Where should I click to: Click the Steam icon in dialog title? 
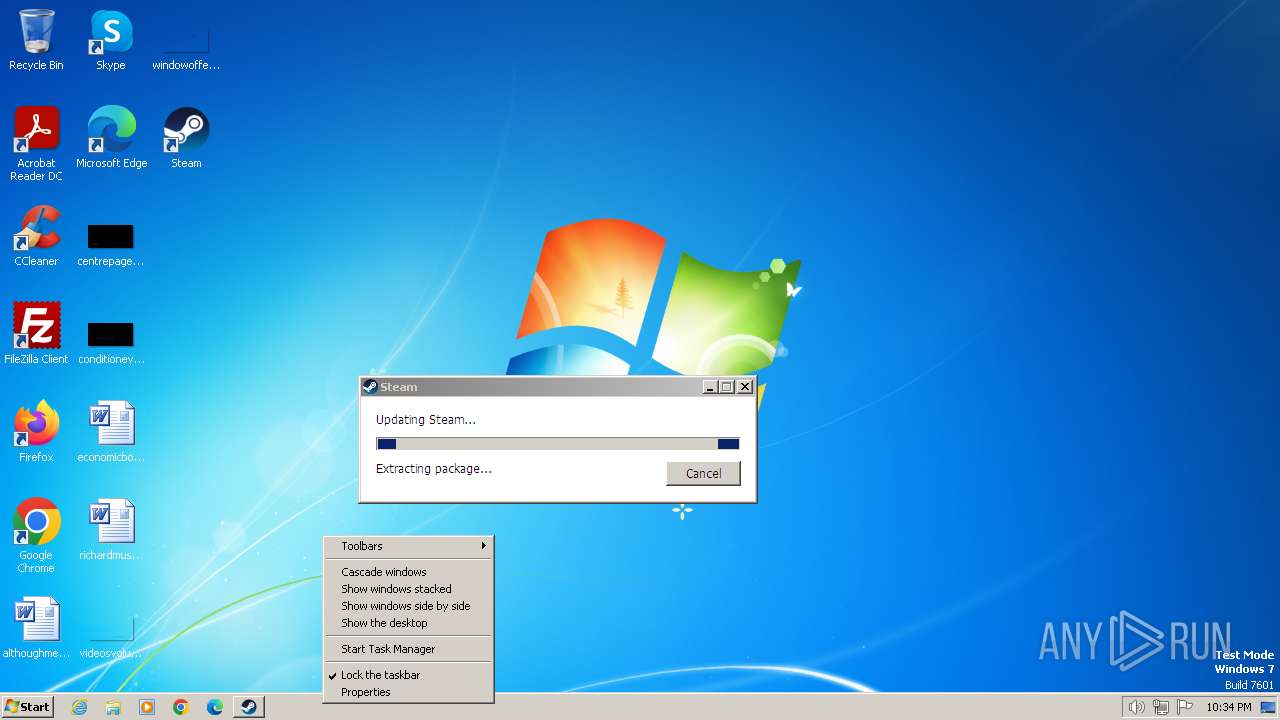(370, 387)
